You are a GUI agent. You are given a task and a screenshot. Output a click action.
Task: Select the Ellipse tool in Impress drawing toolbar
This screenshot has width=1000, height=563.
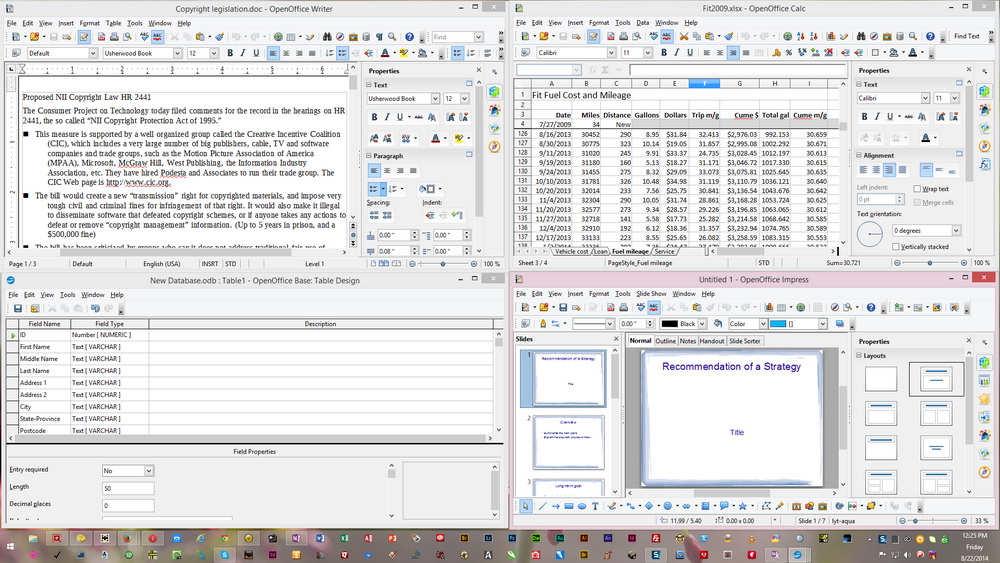coord(582,506)
